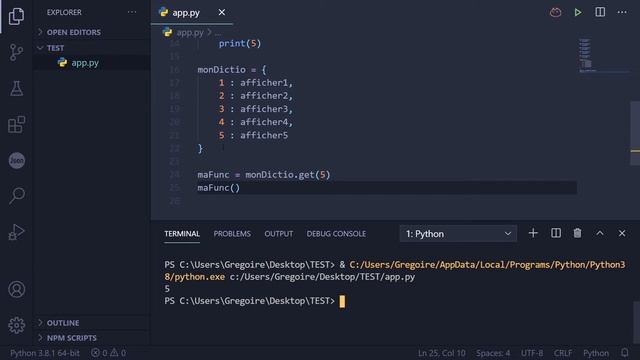
Task: Switch to the Output tab
Action: (x=279, y=234)
